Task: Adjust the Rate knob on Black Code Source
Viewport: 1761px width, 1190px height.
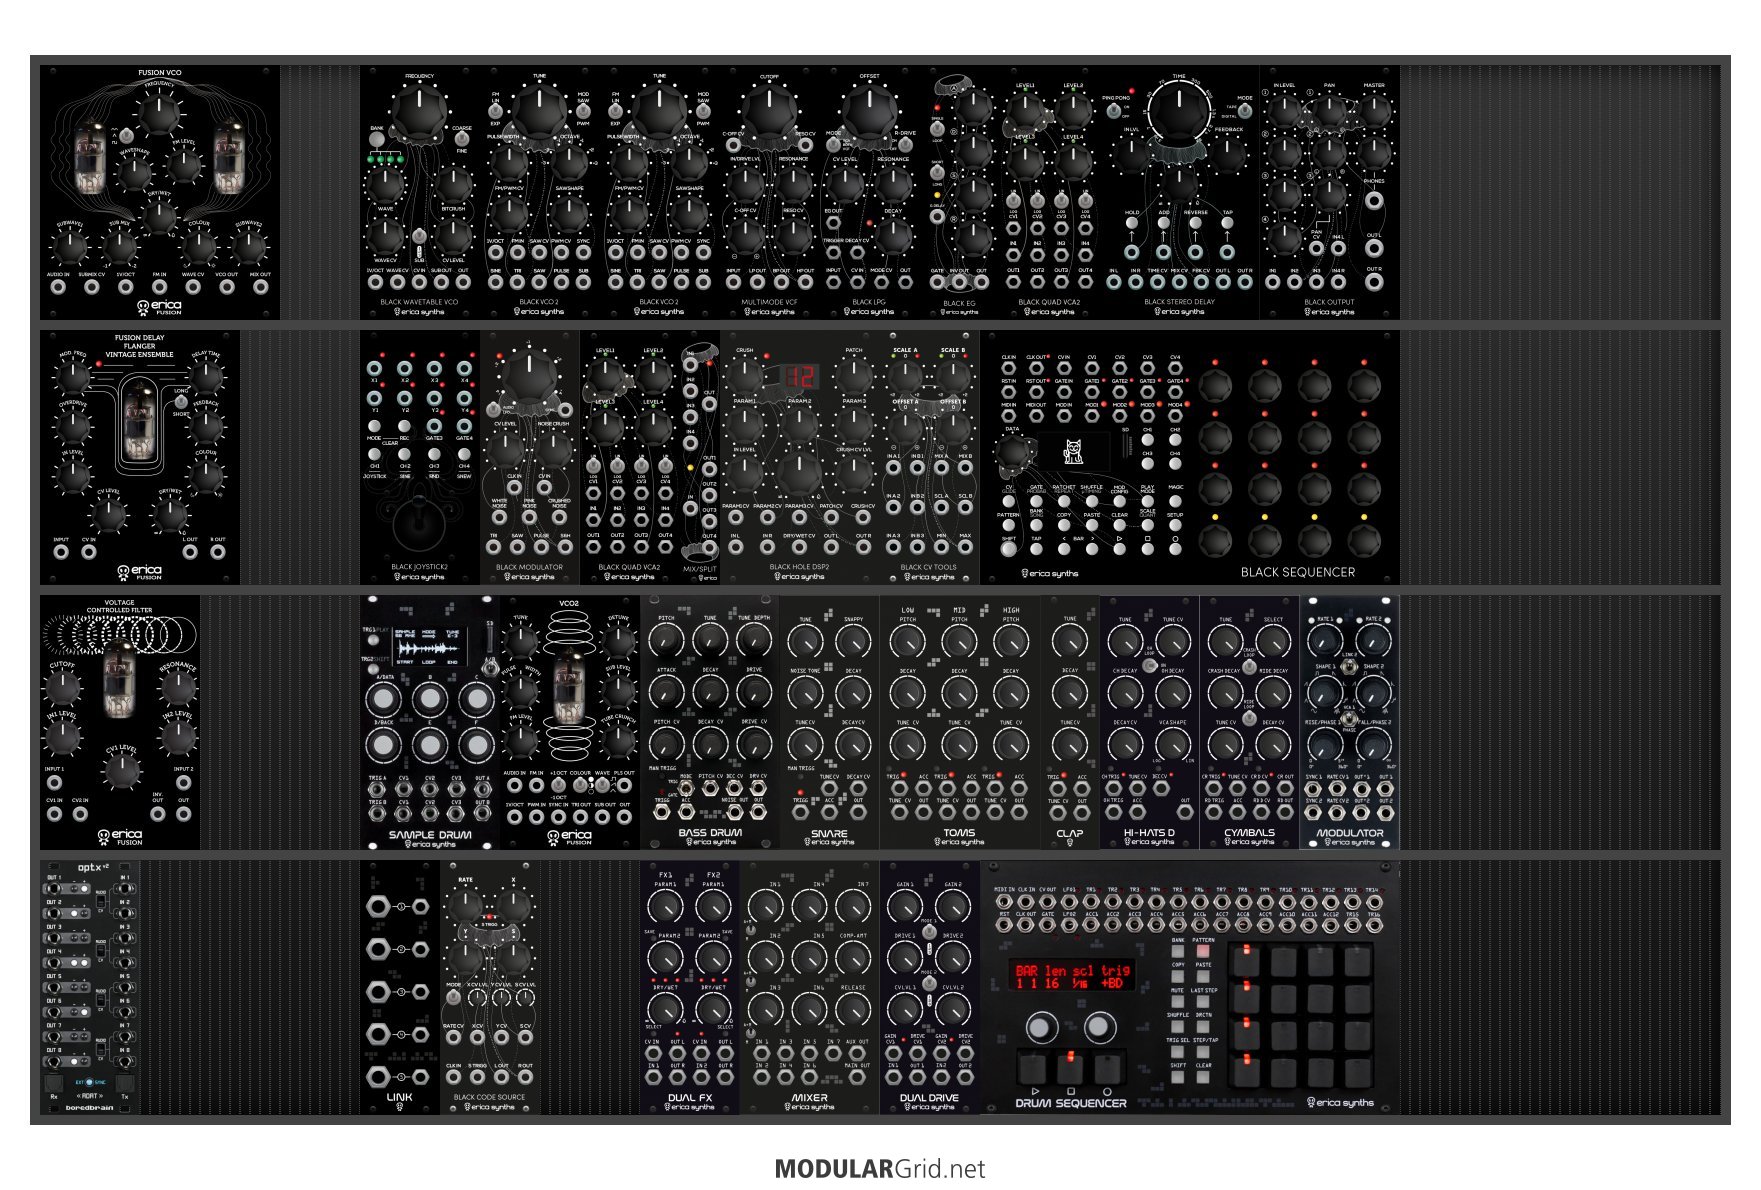Action: pyautogui.click(x=465, y=905)
